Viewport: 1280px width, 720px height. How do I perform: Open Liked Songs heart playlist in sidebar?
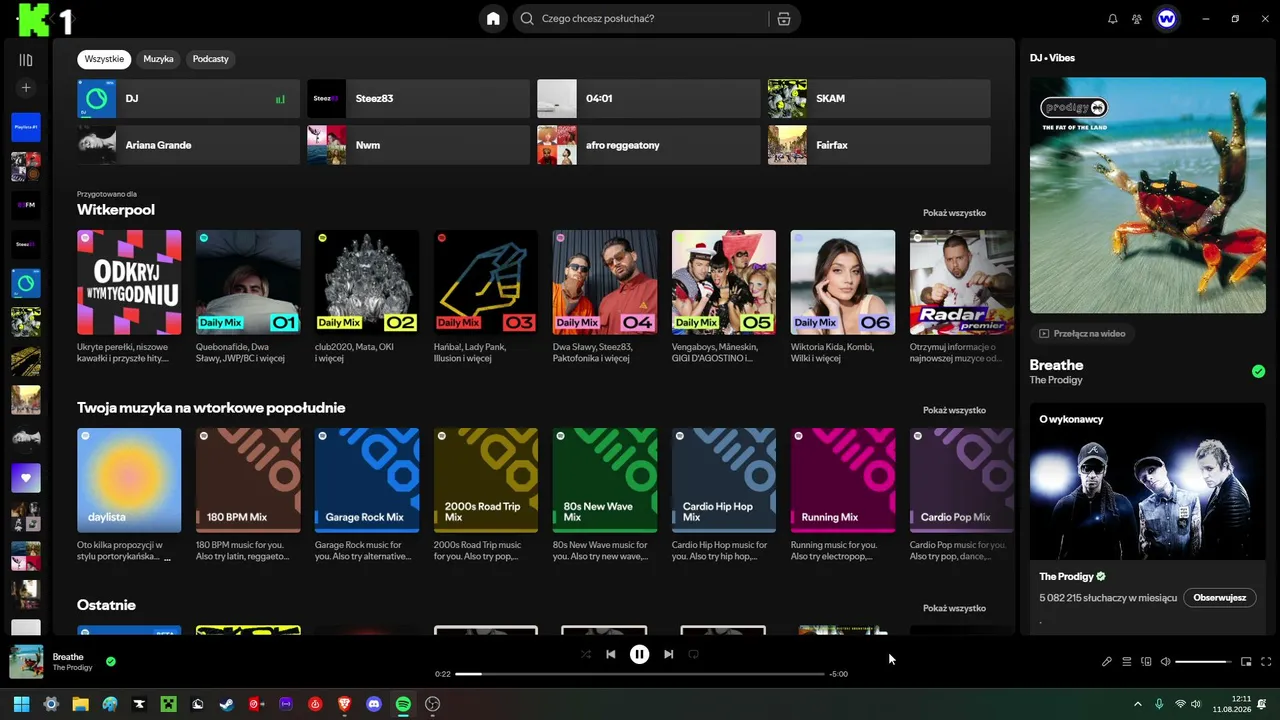pos(26,478)
